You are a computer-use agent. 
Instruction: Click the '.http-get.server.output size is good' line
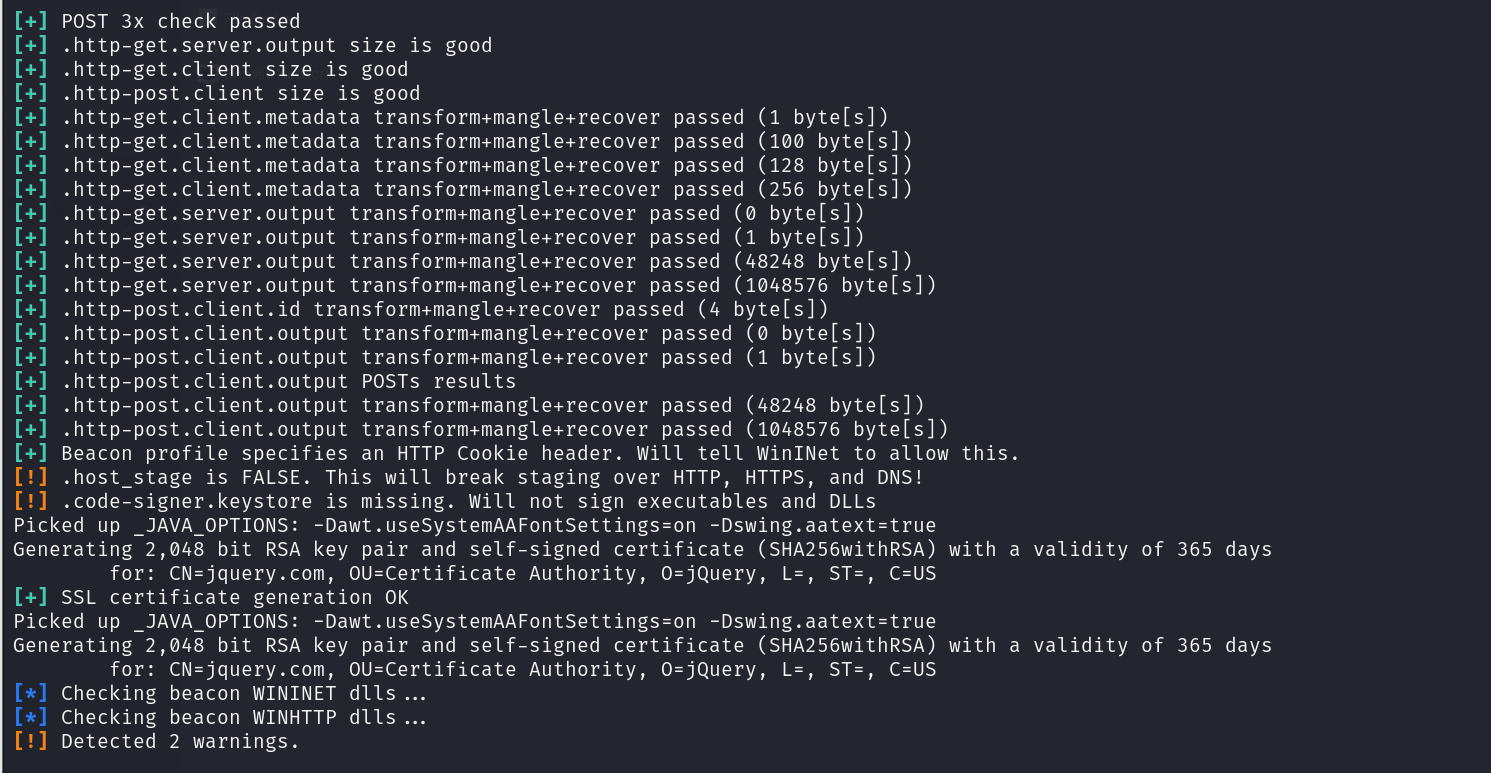(277, 45)
